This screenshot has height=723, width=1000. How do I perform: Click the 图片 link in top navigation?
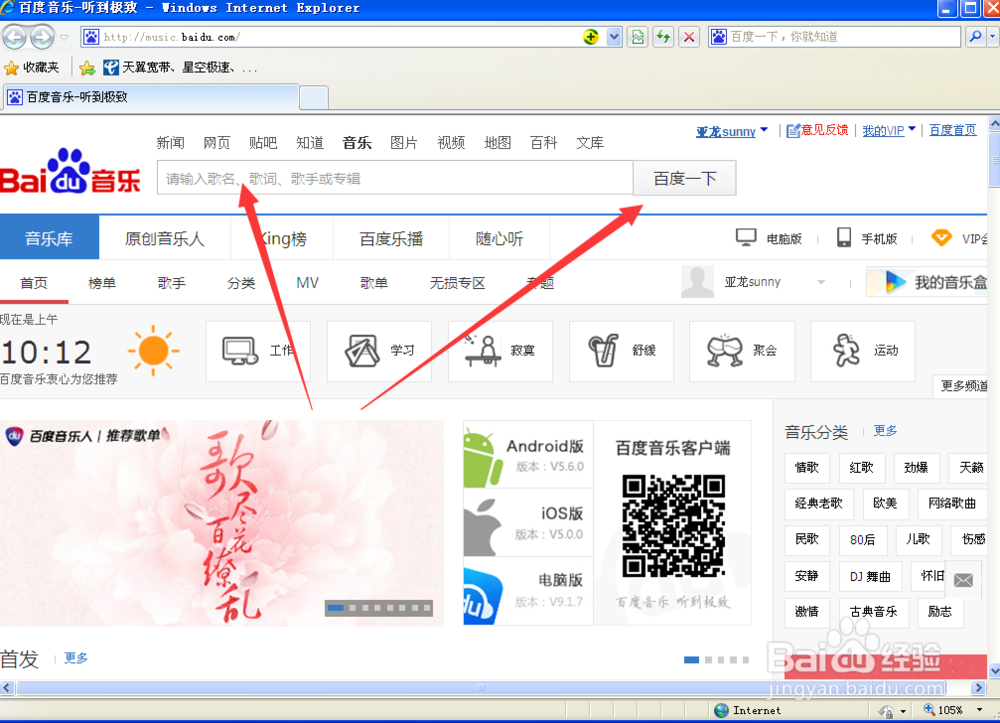tap(404, 142)
